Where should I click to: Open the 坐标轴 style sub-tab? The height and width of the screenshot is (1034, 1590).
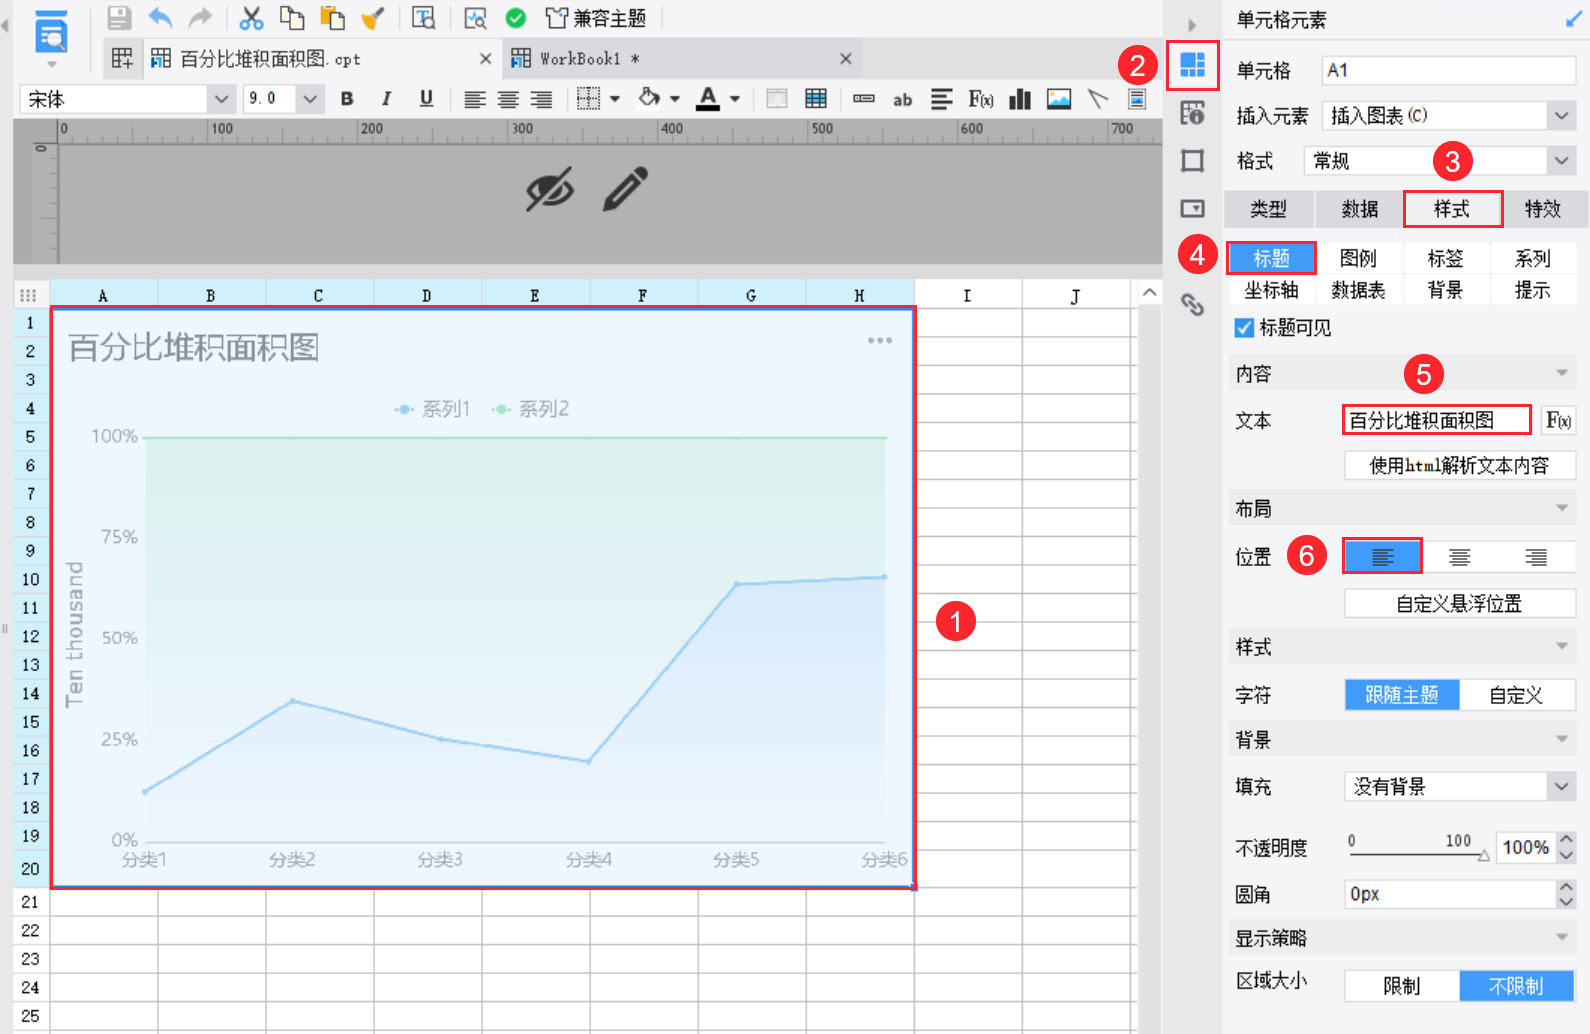click(1271, 290)
